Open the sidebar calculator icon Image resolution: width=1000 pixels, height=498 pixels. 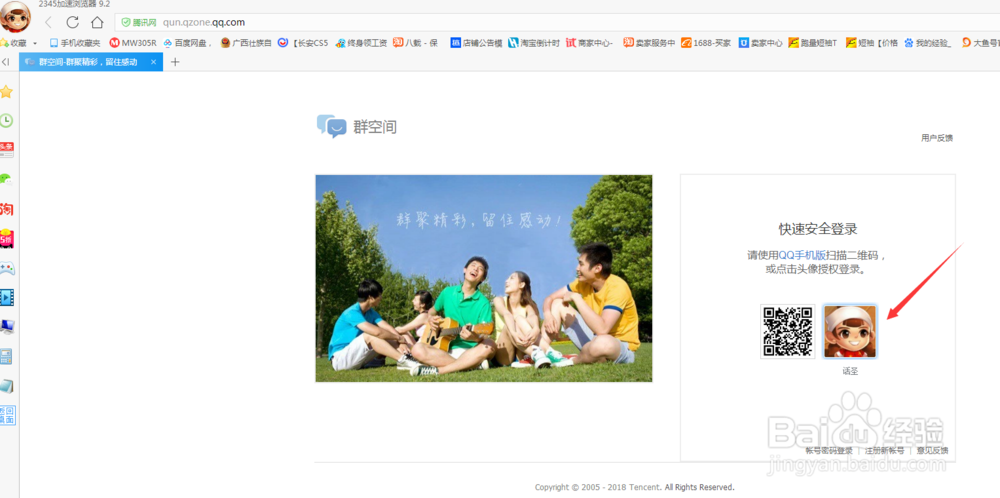point(6,356)
